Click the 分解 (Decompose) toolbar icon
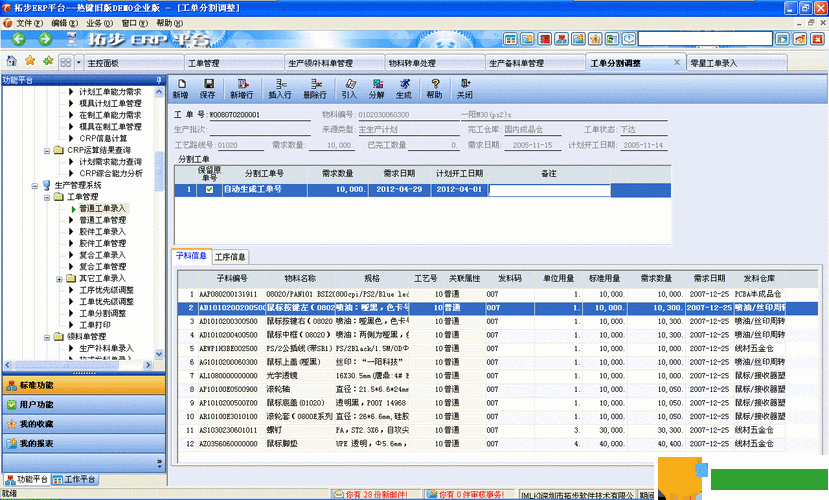This screenshot has height=500, width=829. click(377, 89)
